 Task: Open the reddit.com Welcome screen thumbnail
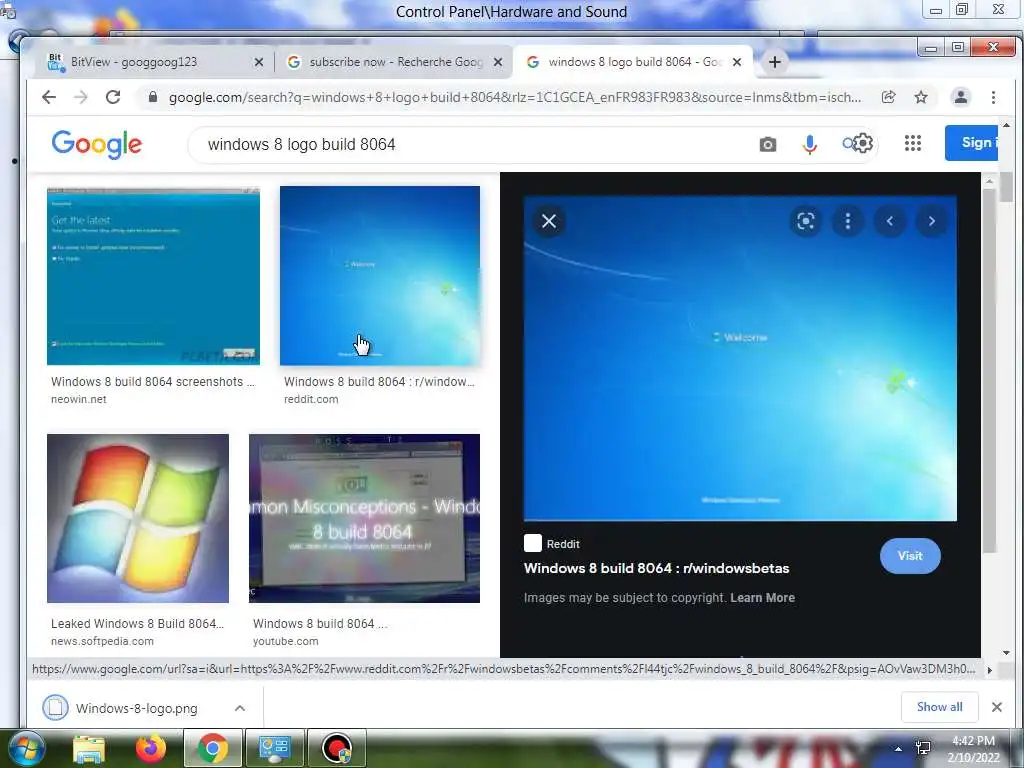point(379,276)
